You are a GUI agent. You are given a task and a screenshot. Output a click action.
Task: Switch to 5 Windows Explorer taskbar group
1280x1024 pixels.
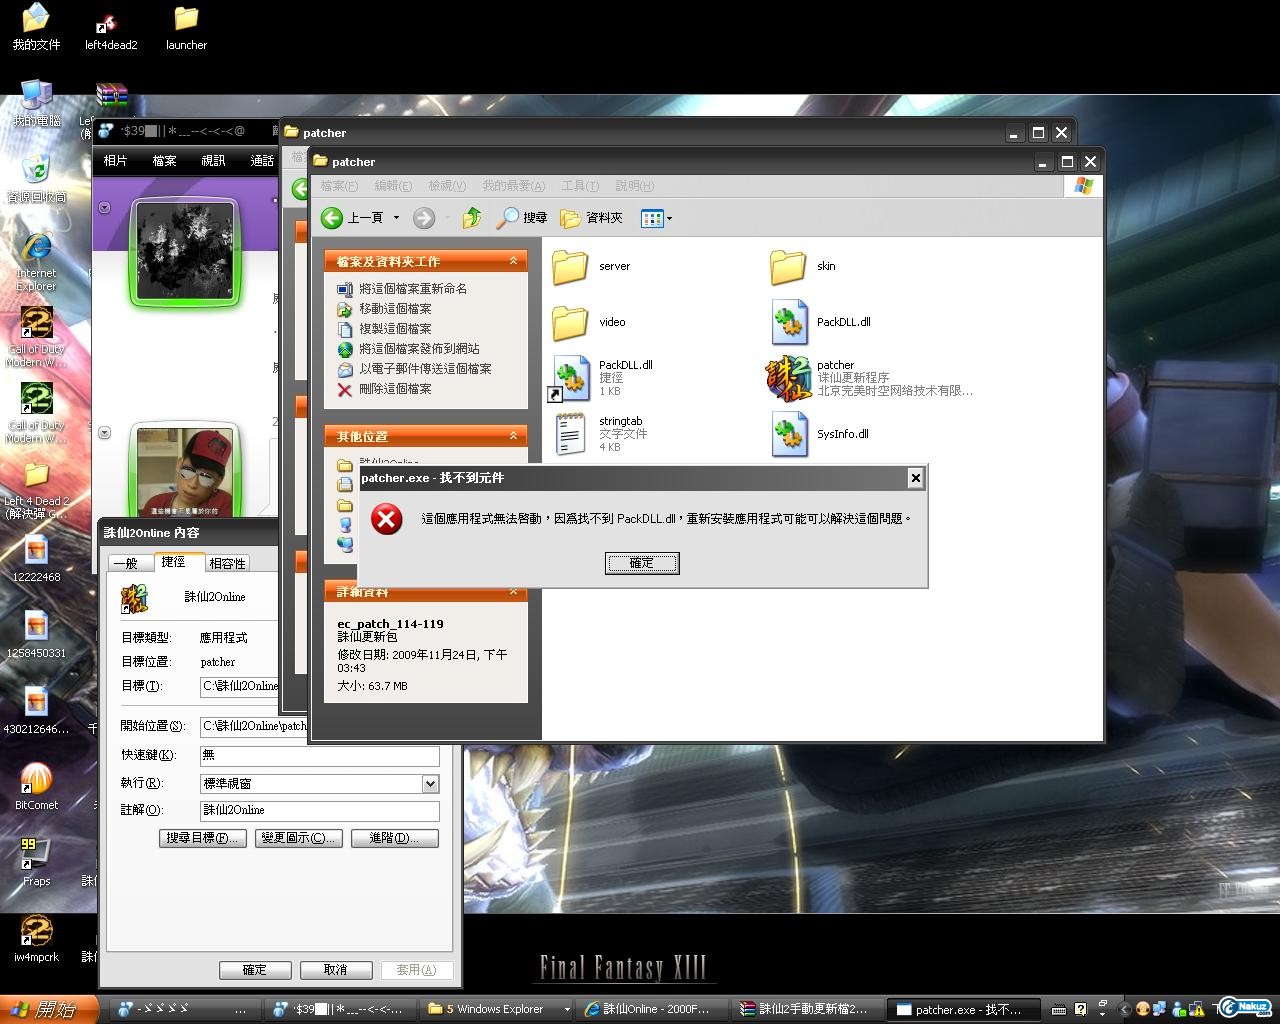pos(498,1009)
